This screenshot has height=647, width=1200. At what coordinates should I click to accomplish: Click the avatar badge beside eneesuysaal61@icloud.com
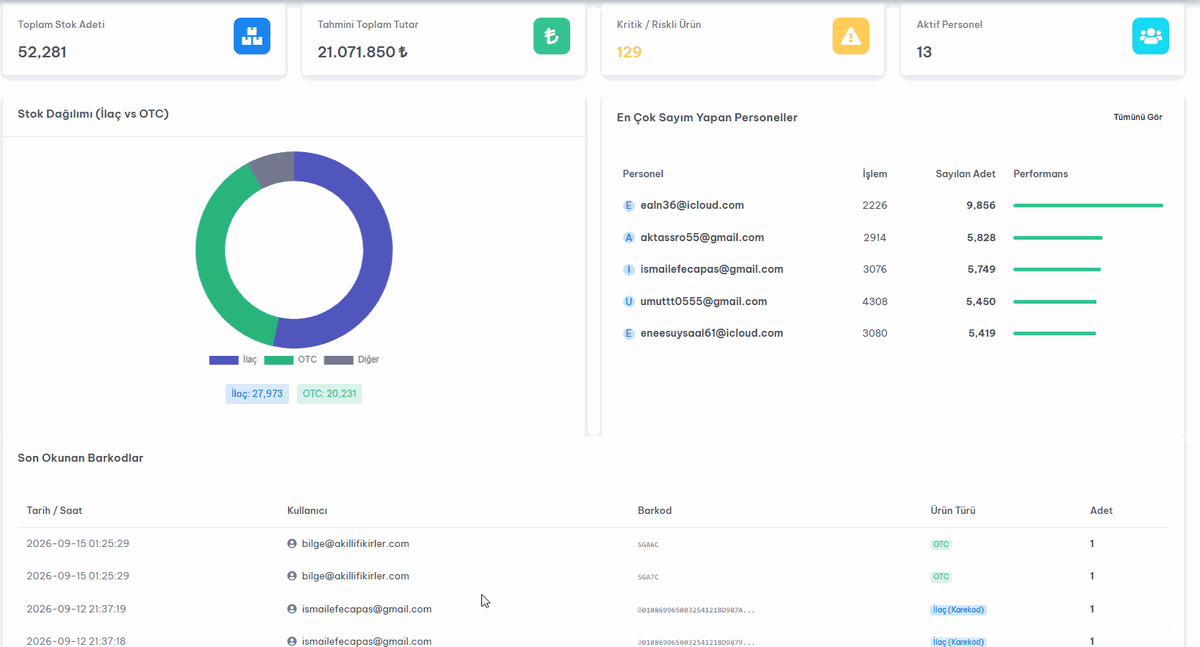pyautogui.click(x=629, y=334)
